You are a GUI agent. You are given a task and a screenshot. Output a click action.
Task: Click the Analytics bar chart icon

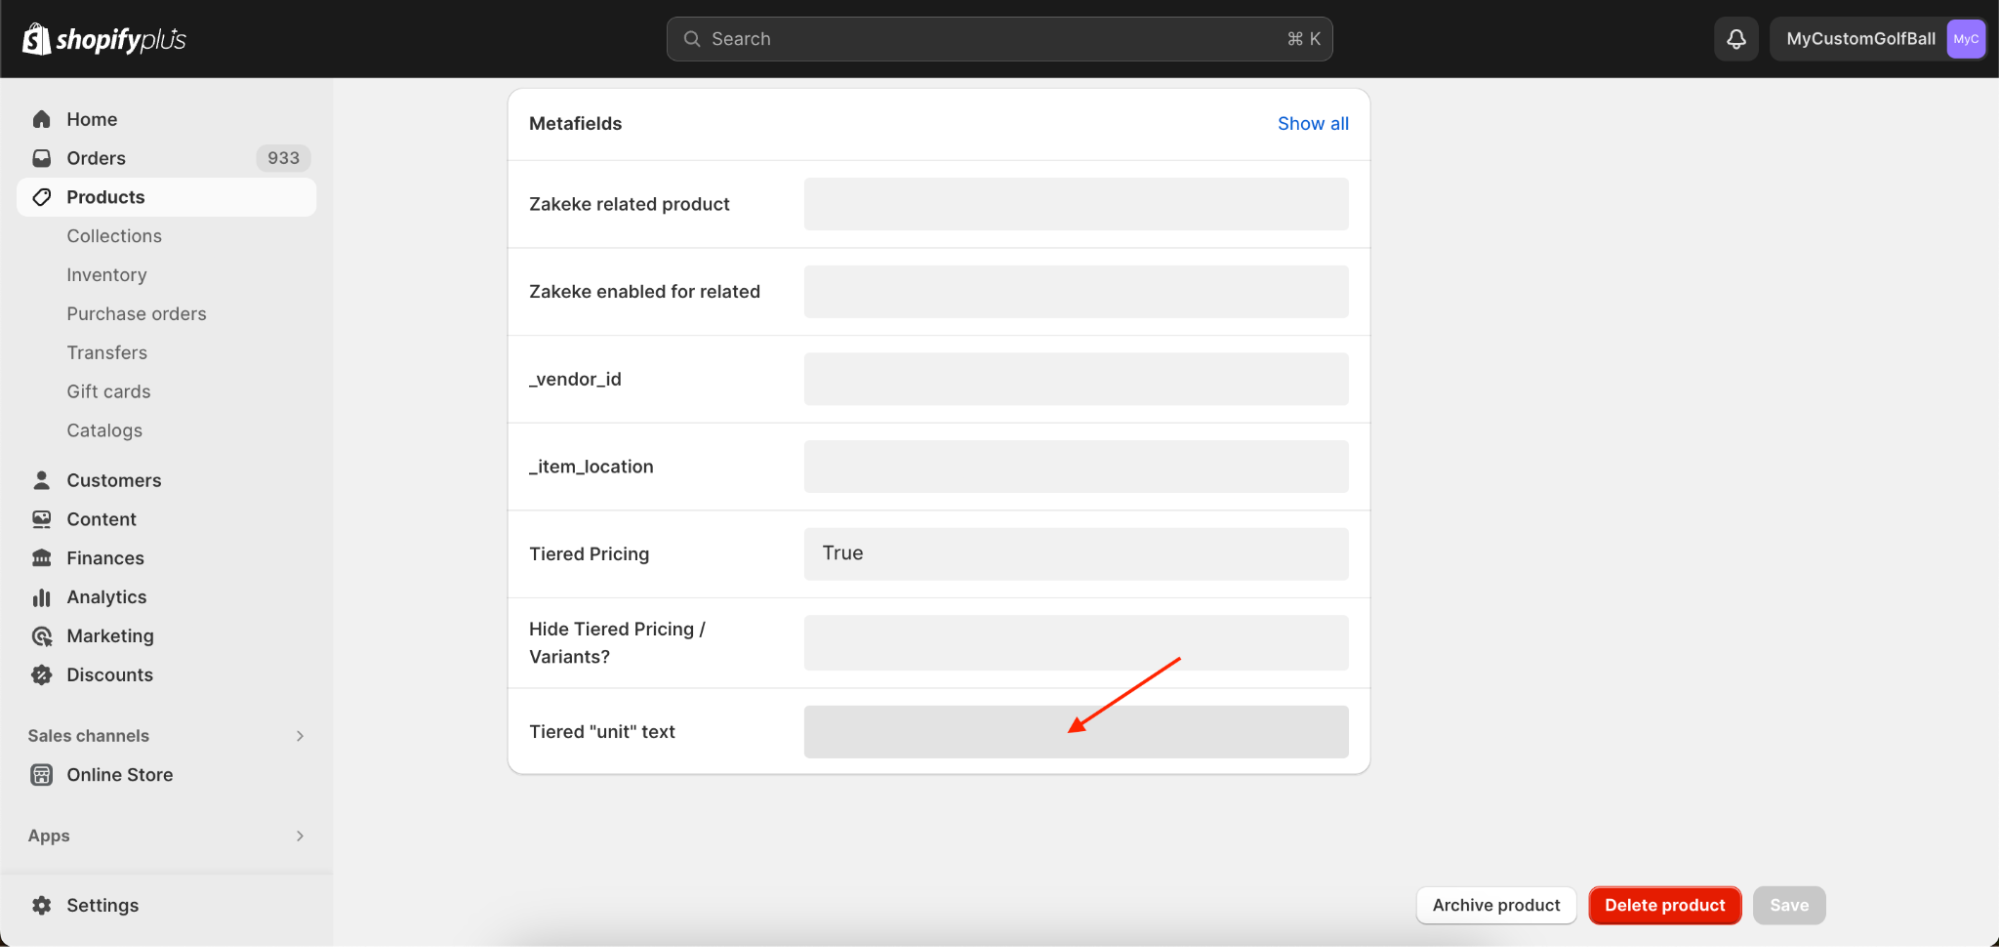click(x=41, y=597)
